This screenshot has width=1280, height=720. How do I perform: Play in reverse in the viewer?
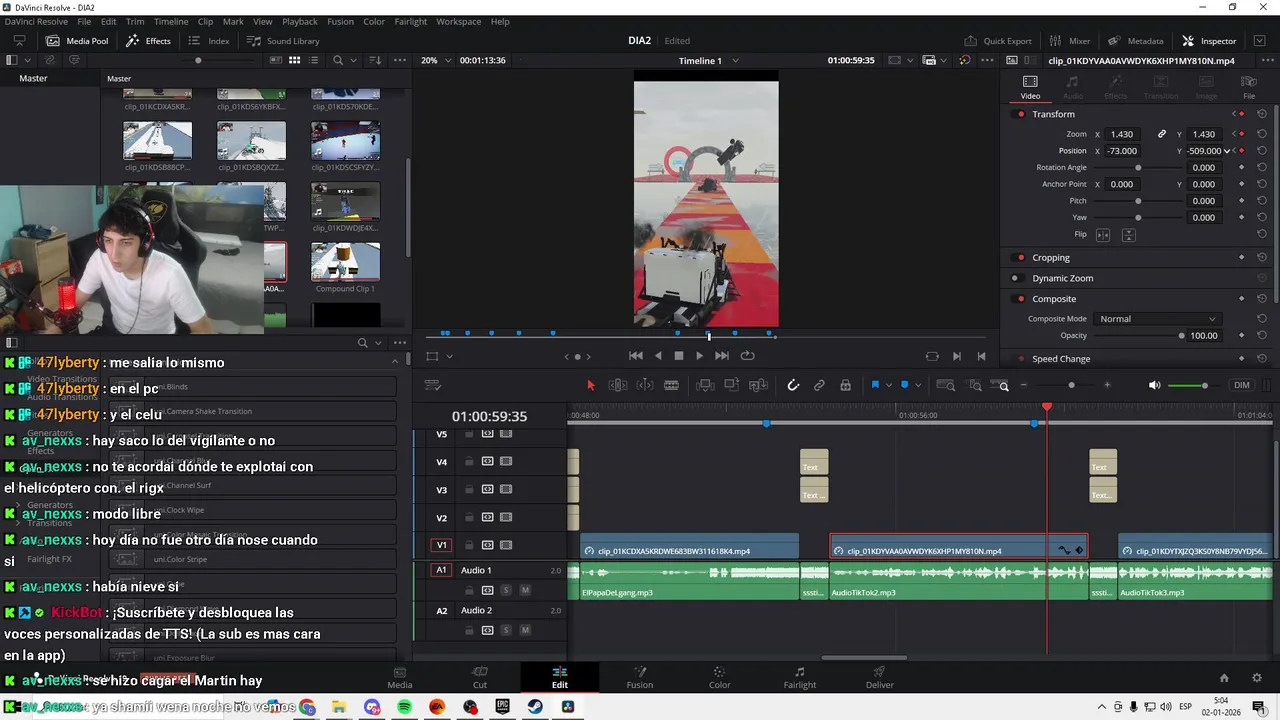(657, 356)
